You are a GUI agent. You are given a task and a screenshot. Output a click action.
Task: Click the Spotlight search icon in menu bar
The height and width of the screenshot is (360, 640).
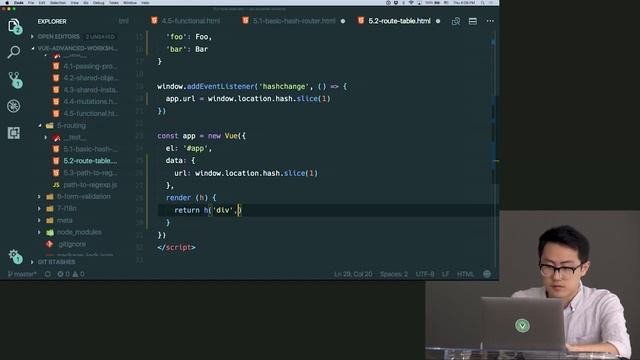[482, 2]
